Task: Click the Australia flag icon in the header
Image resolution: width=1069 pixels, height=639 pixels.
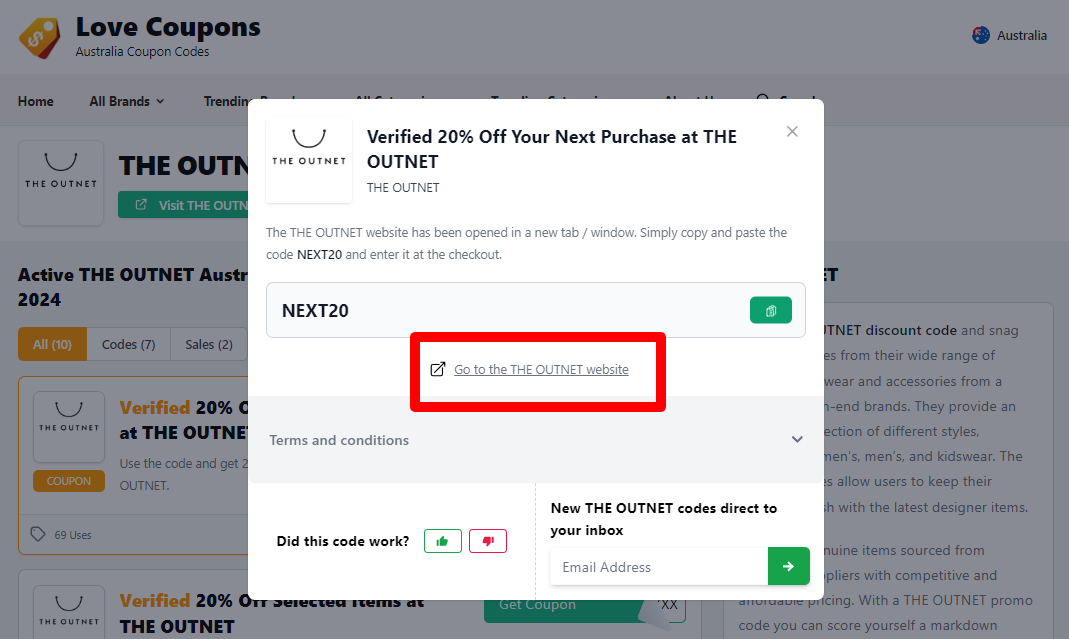Action: (979, 34)
